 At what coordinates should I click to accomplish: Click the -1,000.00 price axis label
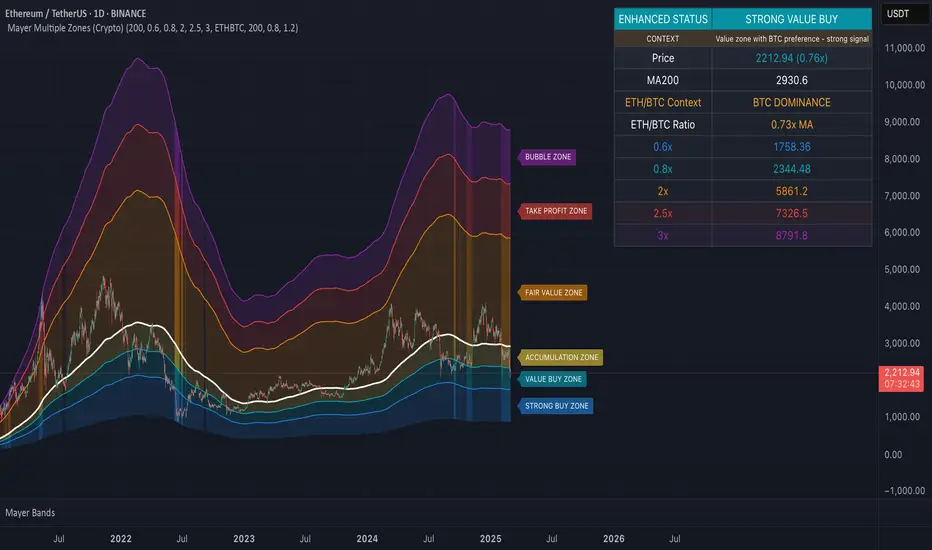904,491
